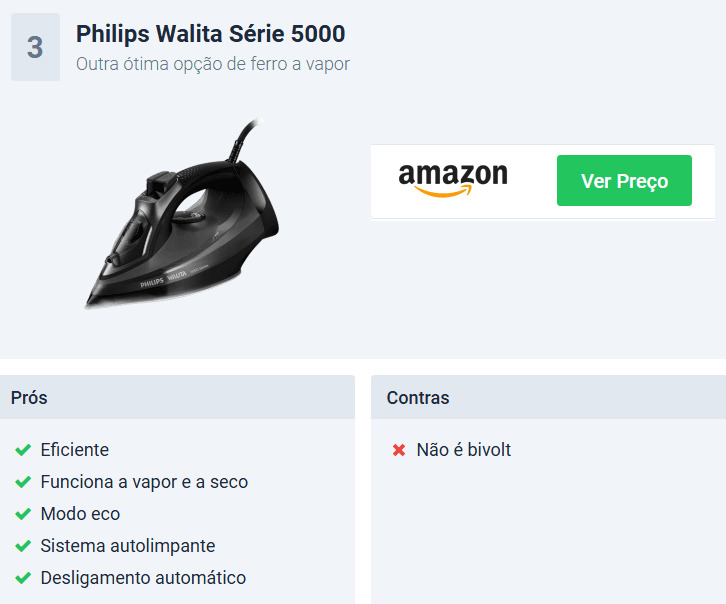Click the Amazon logo

click(x=453, y=180)
